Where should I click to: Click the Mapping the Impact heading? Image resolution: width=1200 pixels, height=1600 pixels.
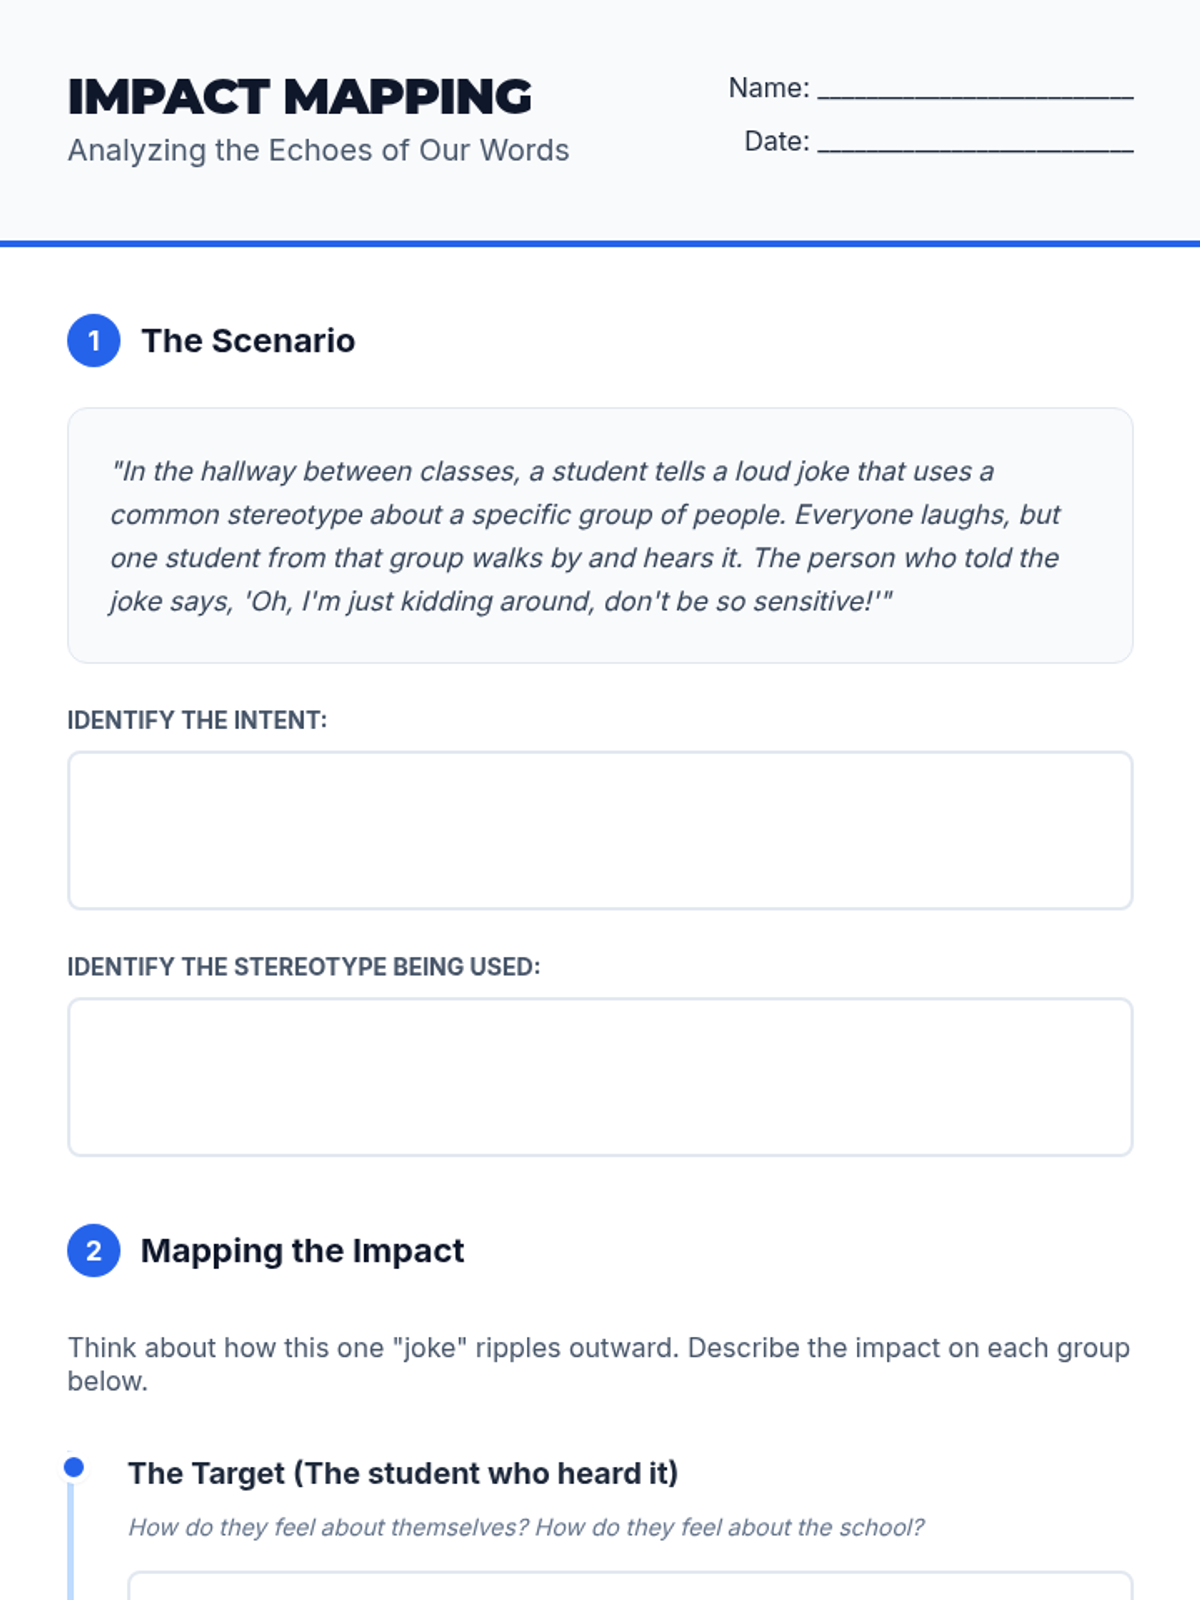pyautogui.click(x=302, y=1251)
